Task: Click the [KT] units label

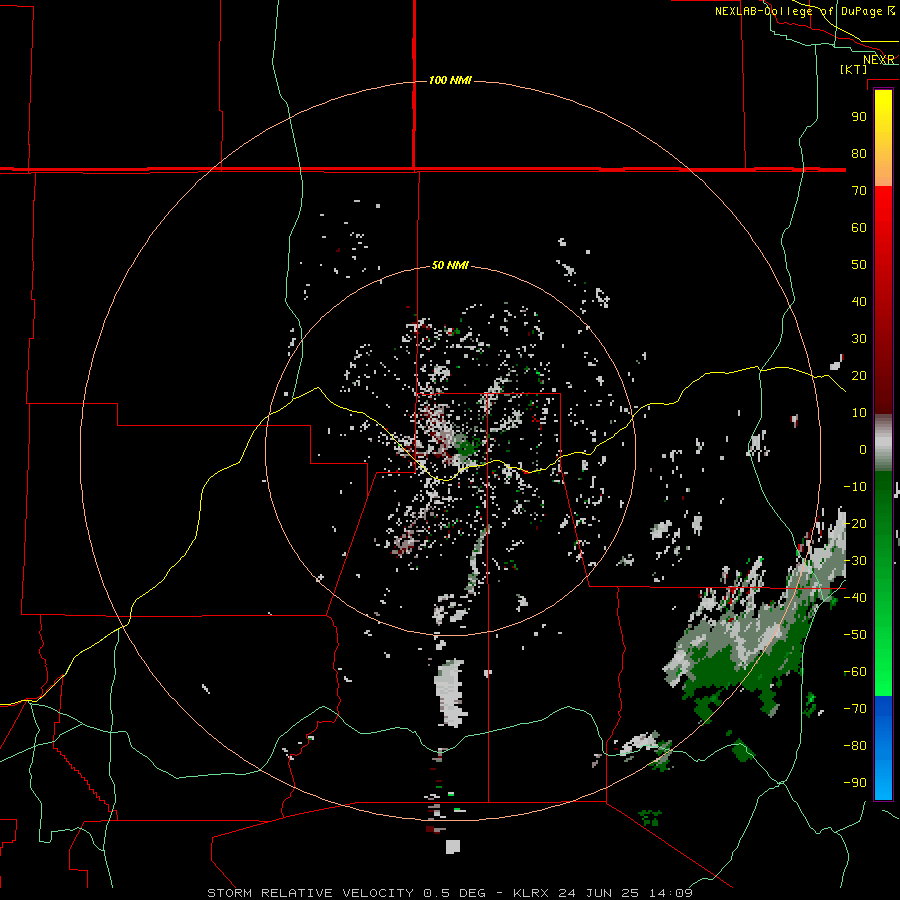Action: tap(854, 69)
